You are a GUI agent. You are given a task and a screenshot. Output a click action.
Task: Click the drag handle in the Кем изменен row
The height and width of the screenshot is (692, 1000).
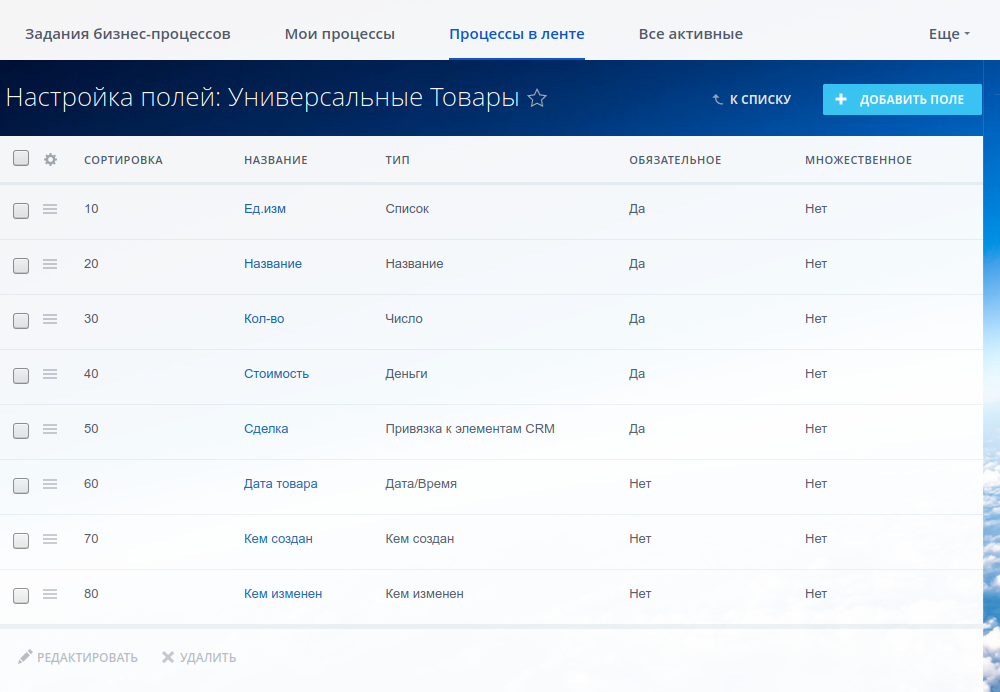click(x=50, y=594)
